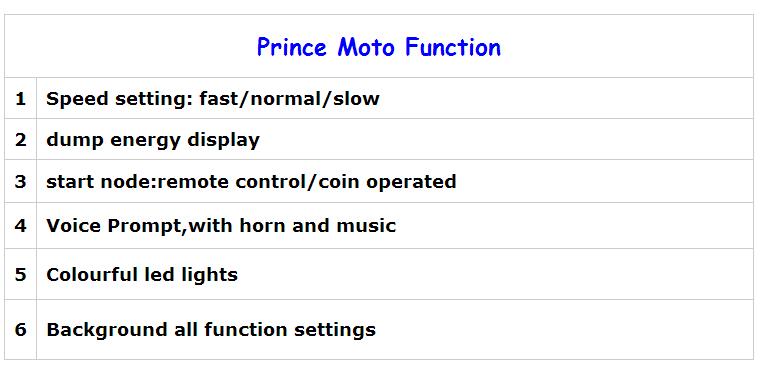The height and width of the screenshot is (379, 763).
Task: Click row number 5 cell
Action: (x=20, y=274)
